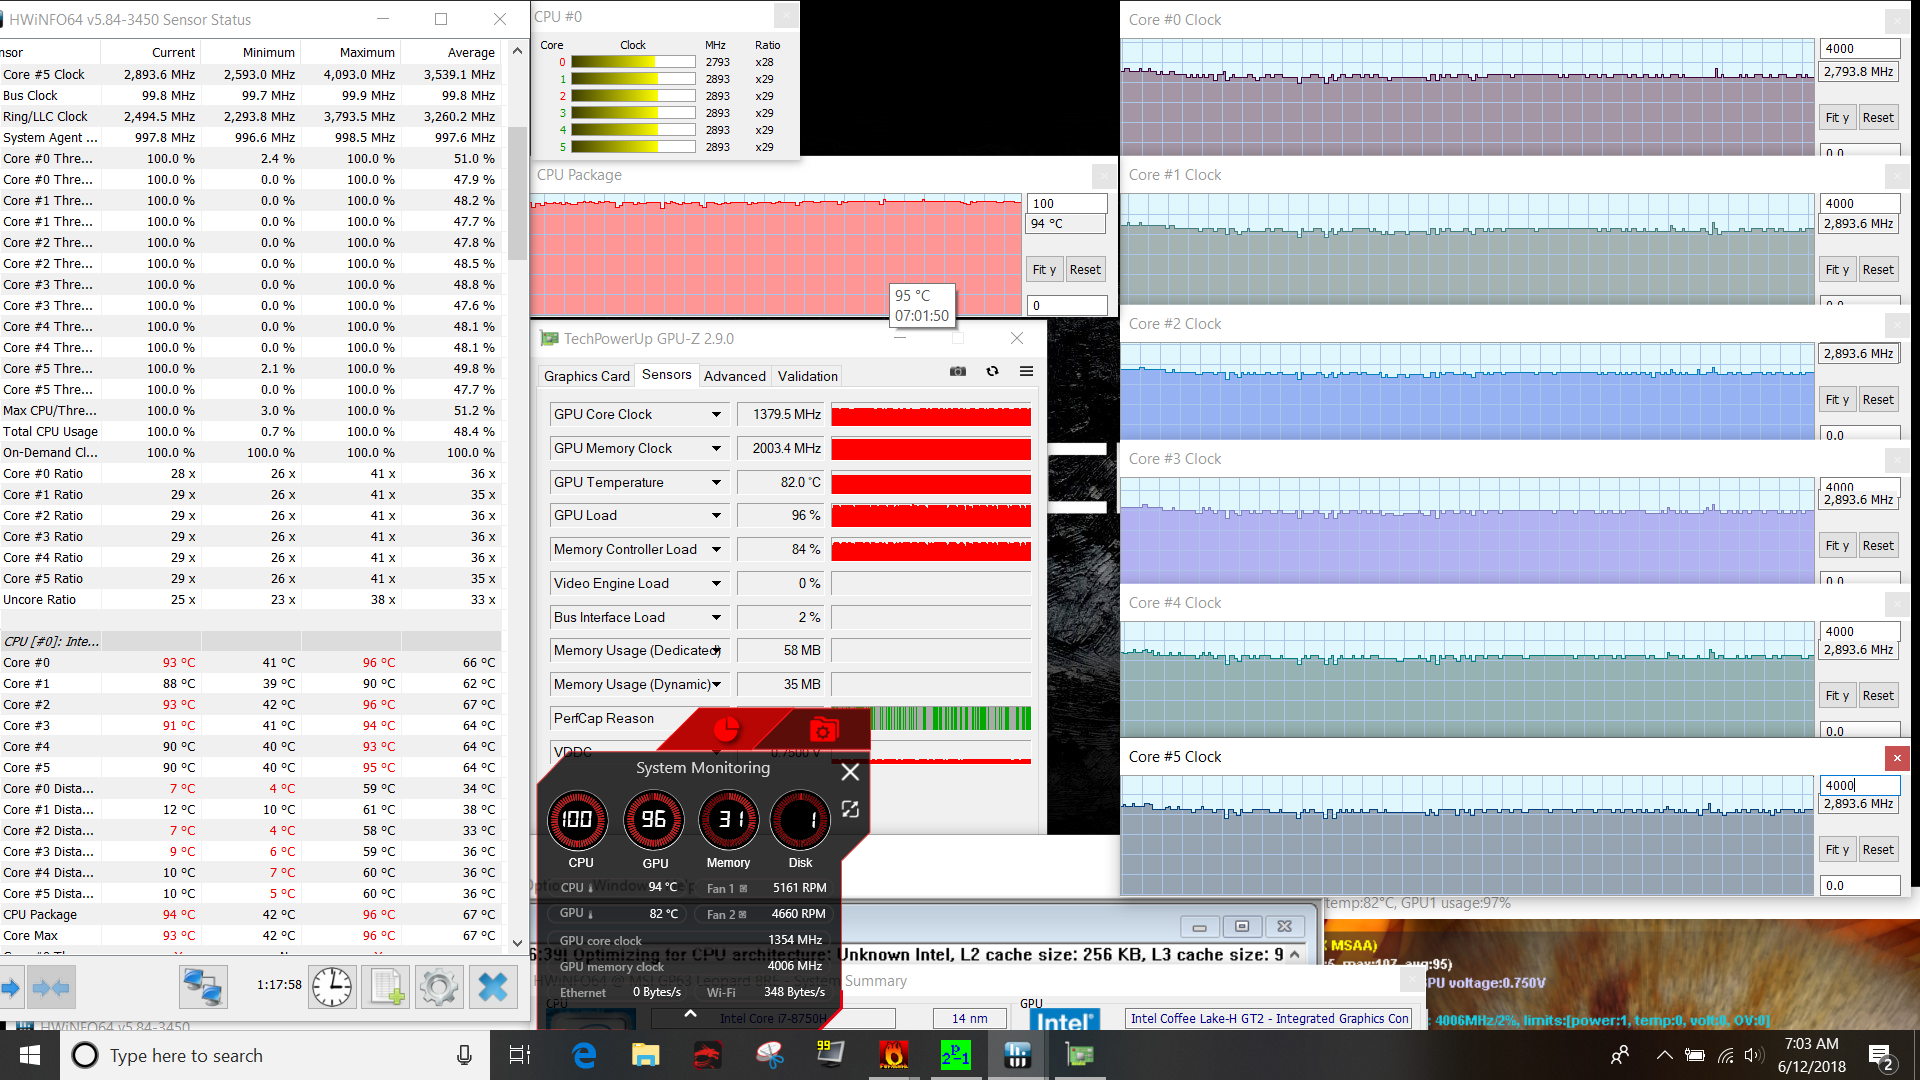Click the blue X close sensors icon
1920x1080 pixels.
(x=493, y=987)
